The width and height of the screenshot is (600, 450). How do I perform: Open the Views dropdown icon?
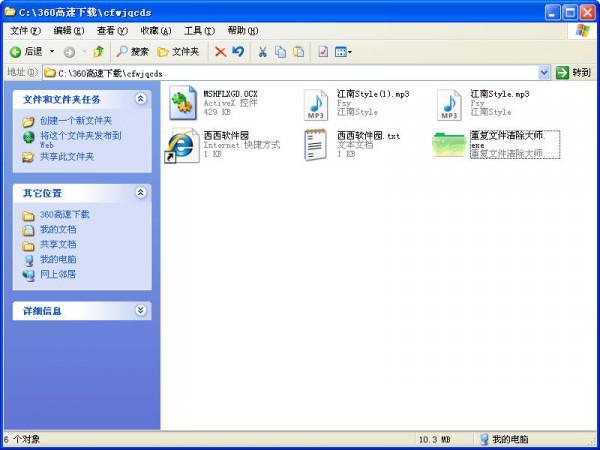[x=343, y=52]
